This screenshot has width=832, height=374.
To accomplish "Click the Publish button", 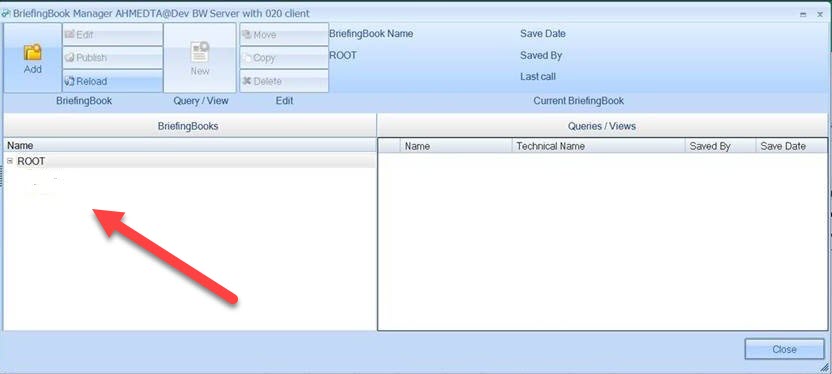I will [x=112, y=57].
